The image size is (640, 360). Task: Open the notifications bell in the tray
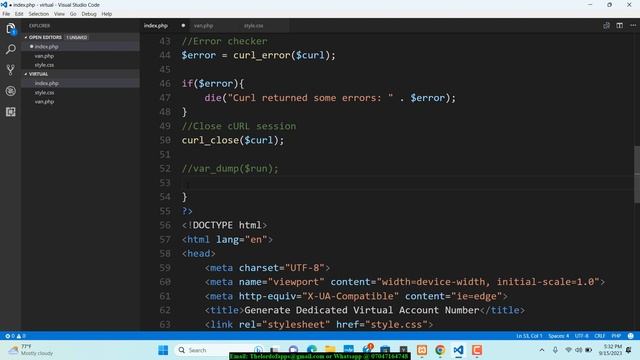[629, 350]
